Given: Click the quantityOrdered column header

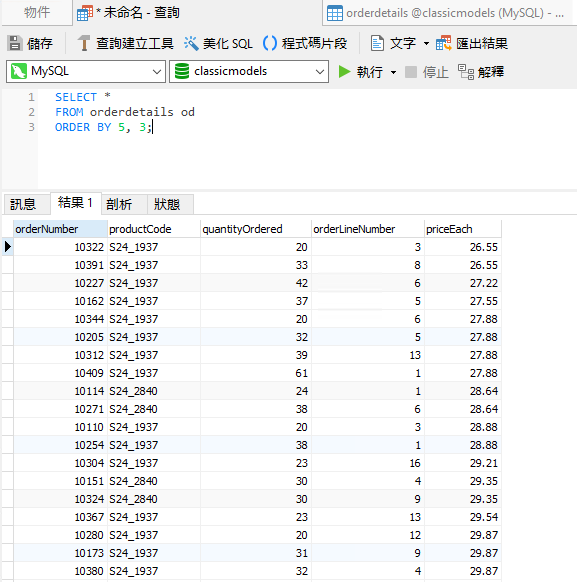Looking at the screenshot, I should (256, 229).
